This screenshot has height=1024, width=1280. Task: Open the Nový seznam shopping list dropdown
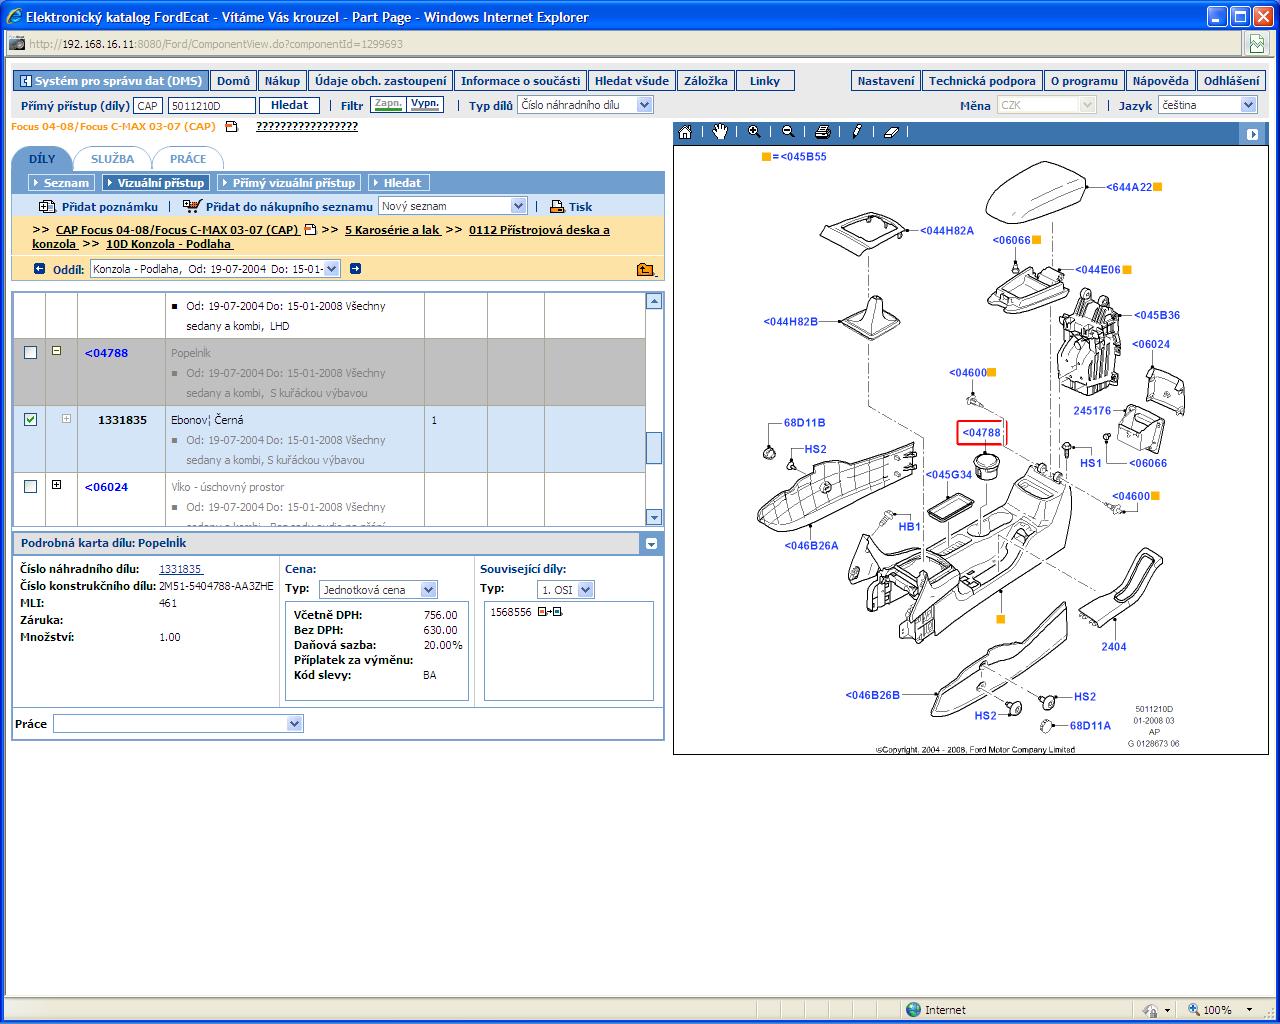tap(518, 206)
